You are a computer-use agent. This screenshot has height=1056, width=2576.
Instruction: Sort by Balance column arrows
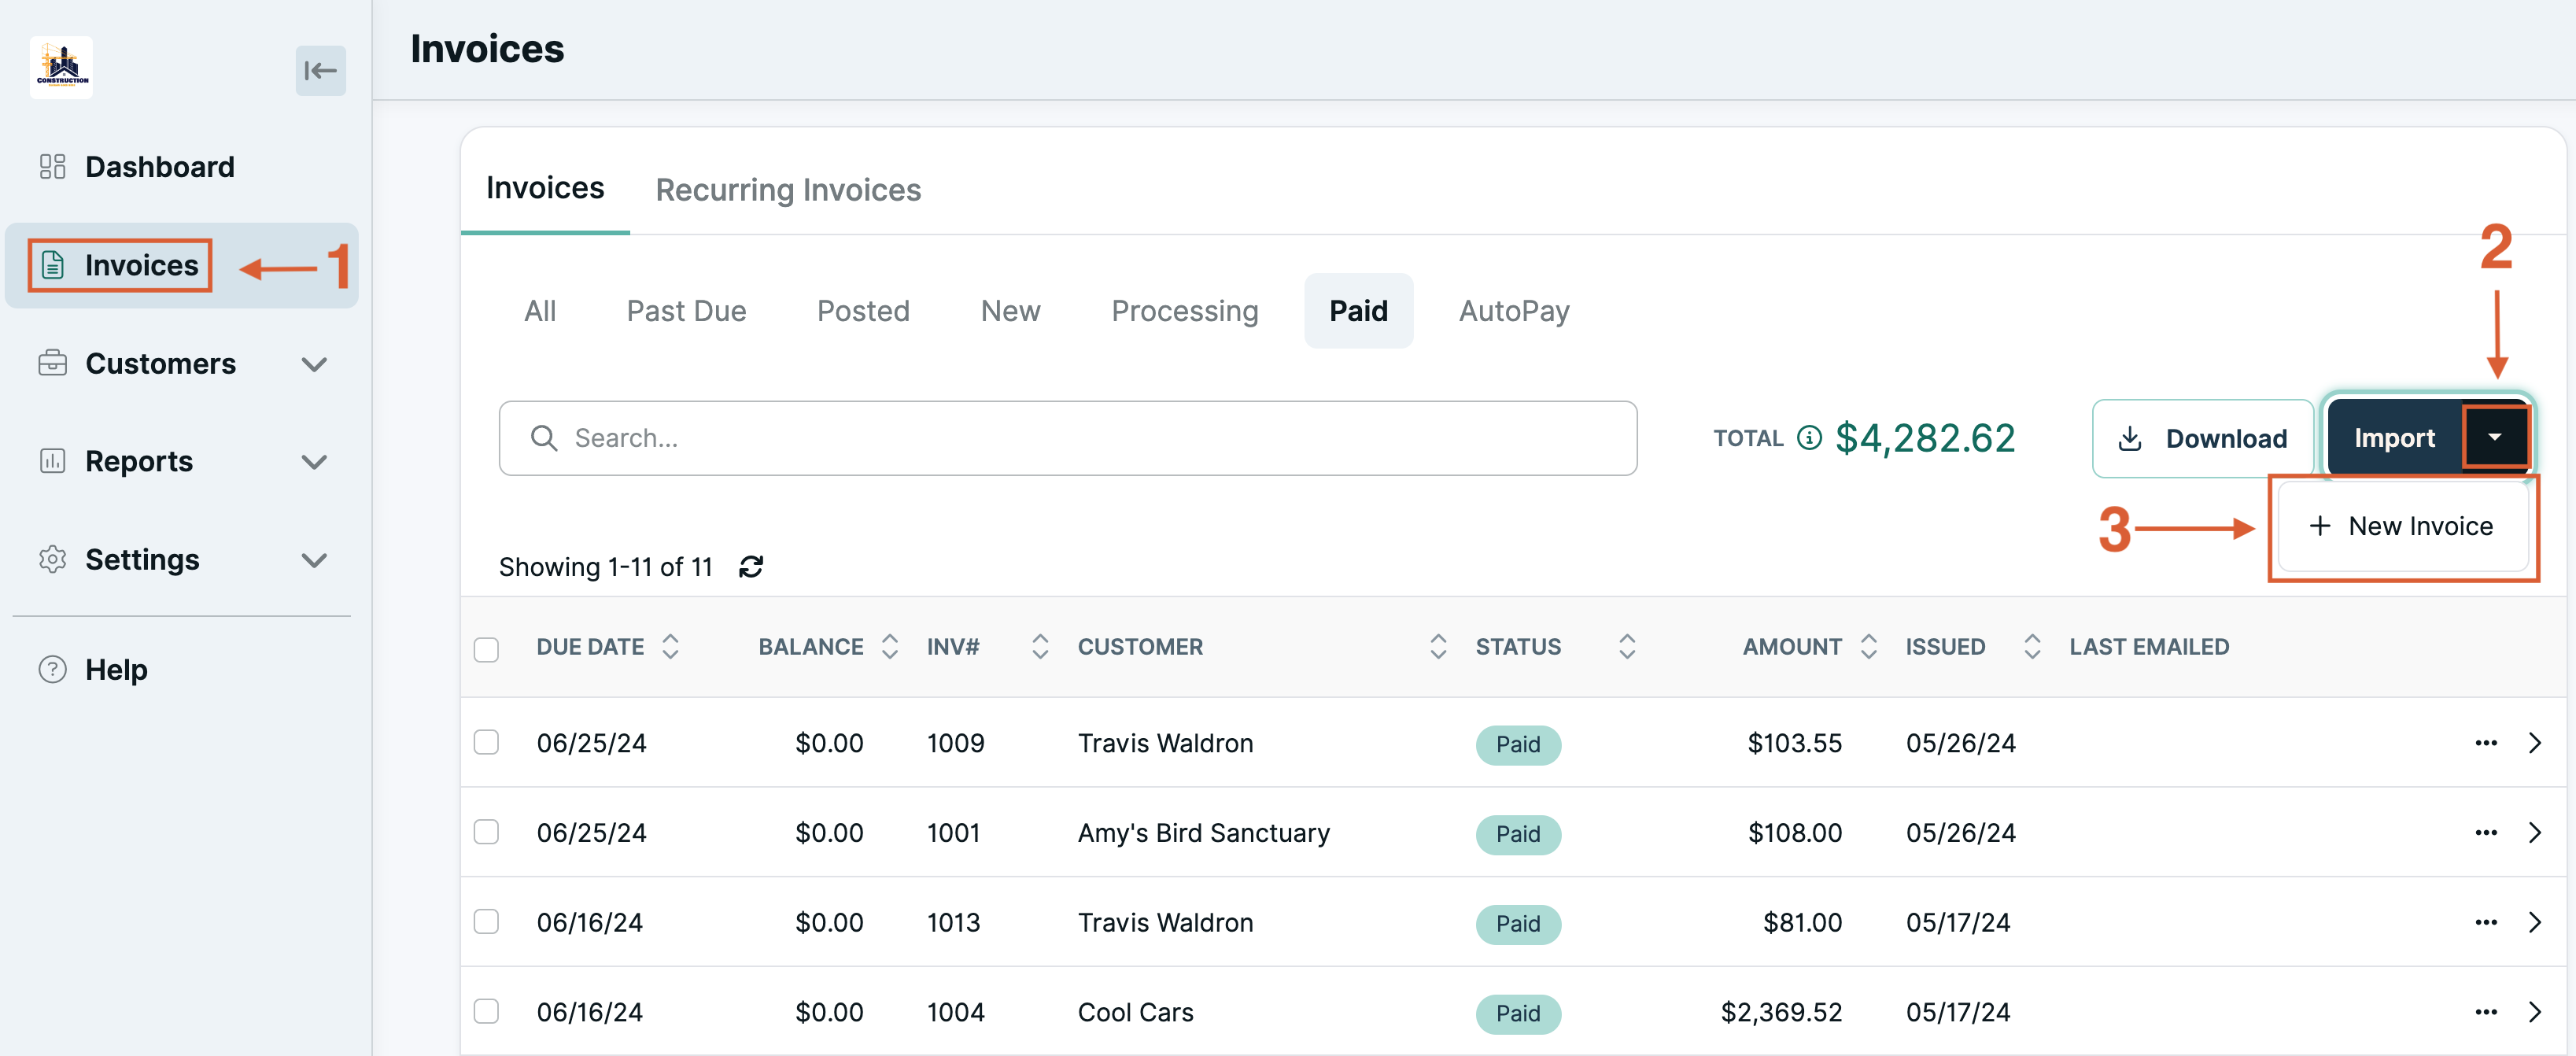click(890, 647)
